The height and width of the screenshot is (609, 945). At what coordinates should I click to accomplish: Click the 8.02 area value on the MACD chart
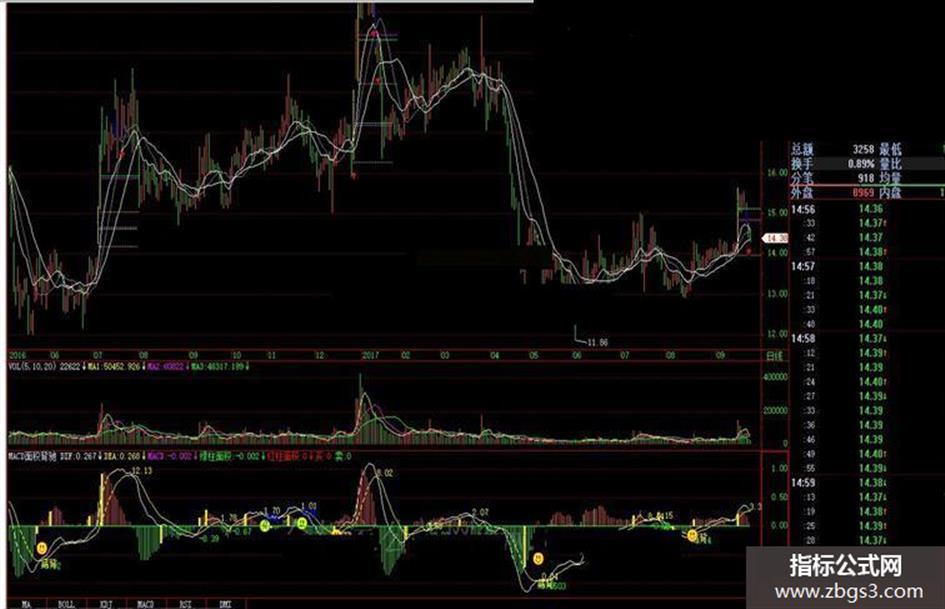385,473
